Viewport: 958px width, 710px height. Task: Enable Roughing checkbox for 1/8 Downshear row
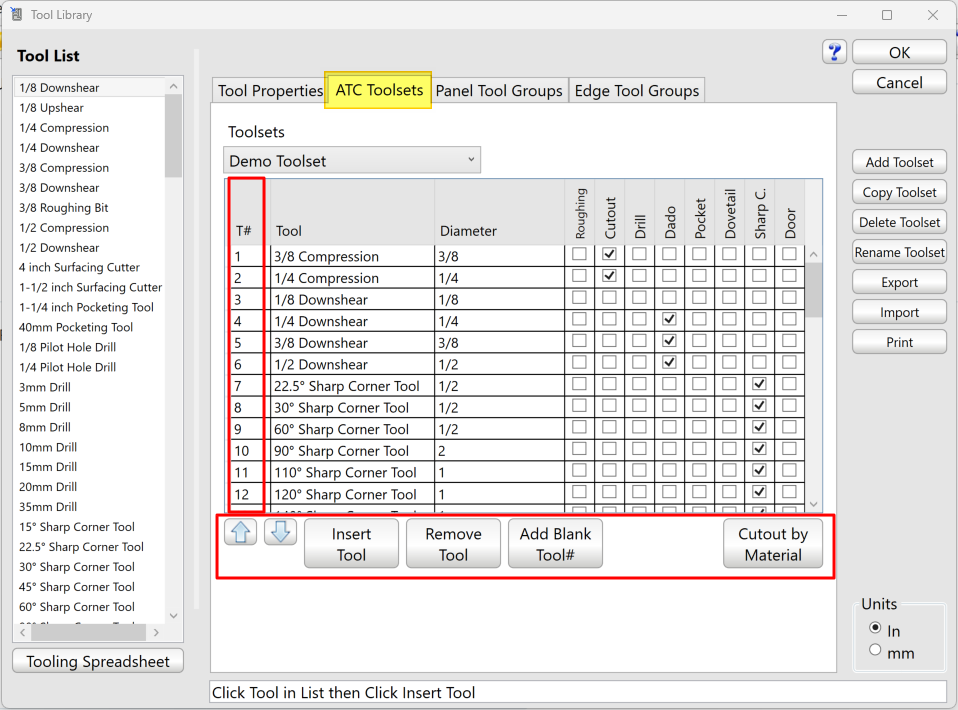point(579,299)
